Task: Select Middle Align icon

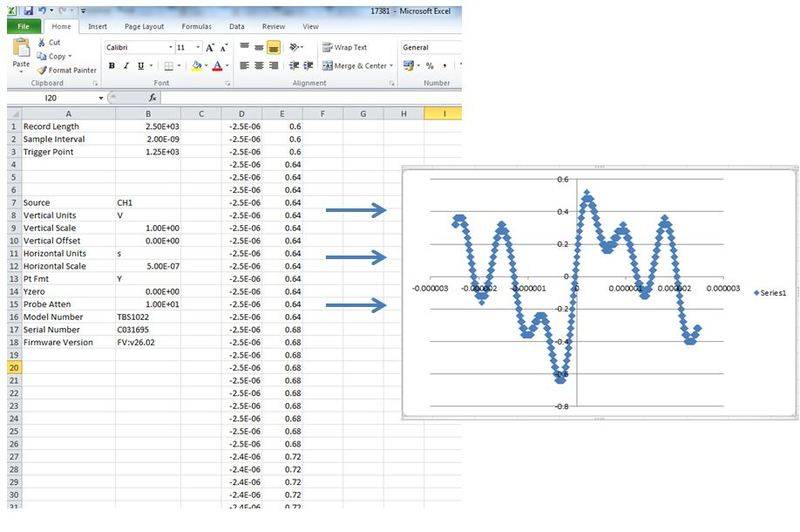Action: (x=259, y=47)
